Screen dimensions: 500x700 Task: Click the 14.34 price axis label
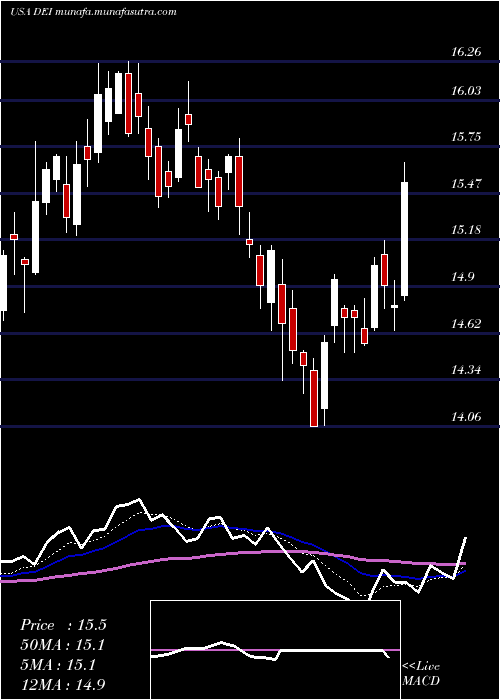tap(466, 370)
